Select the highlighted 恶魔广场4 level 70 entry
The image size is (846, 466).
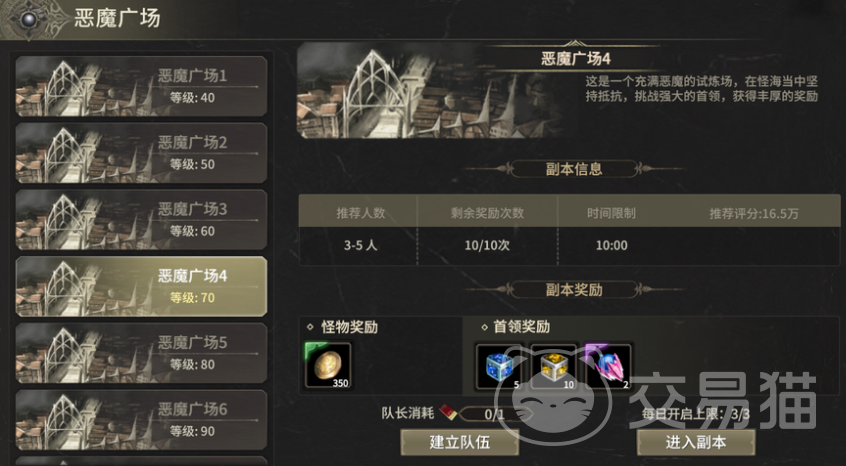141,286
